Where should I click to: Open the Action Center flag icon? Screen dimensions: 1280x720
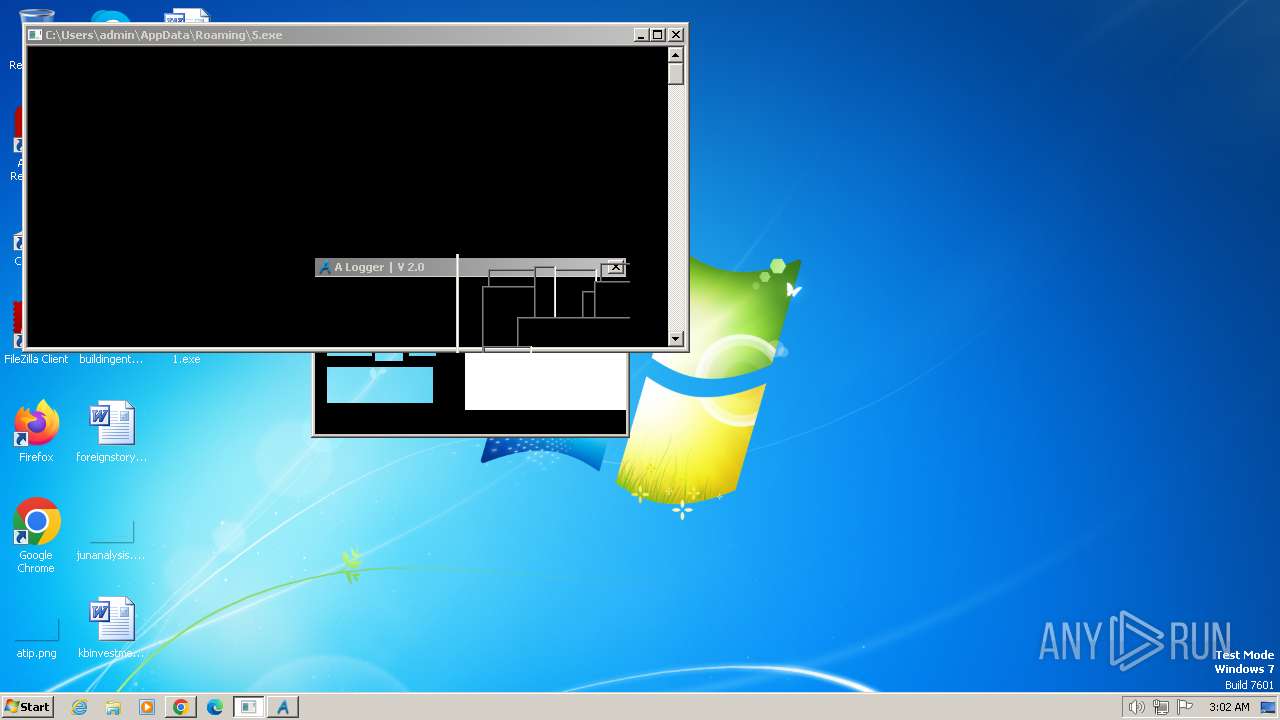1185,707
